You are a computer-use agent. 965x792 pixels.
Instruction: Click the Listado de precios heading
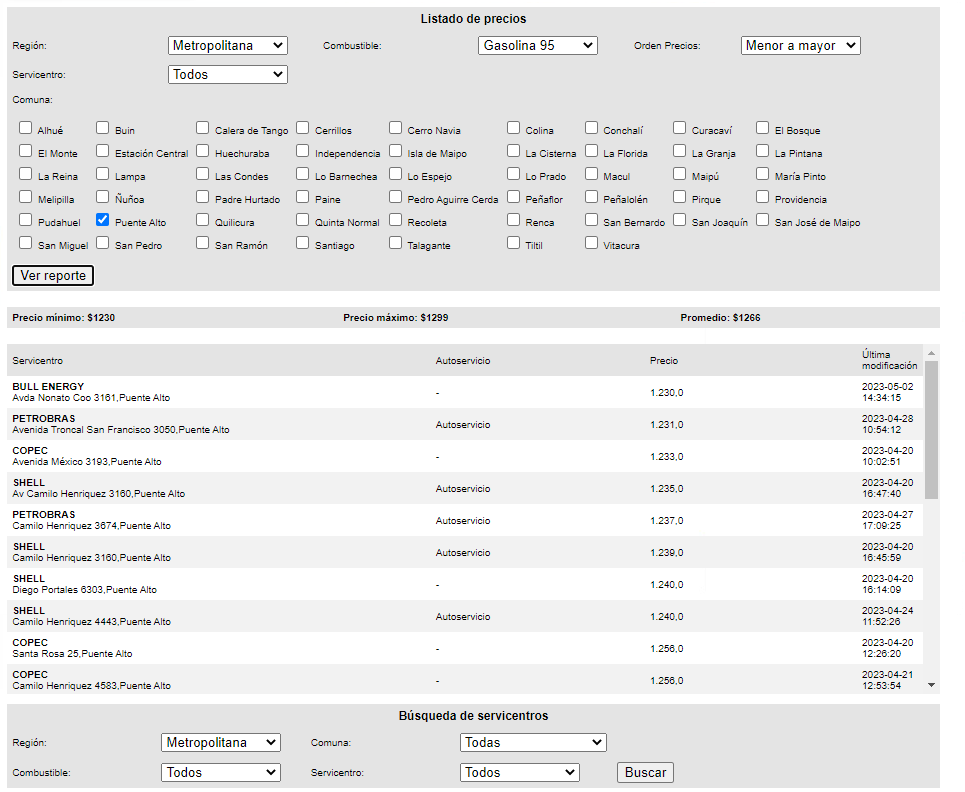coord(473,19)
